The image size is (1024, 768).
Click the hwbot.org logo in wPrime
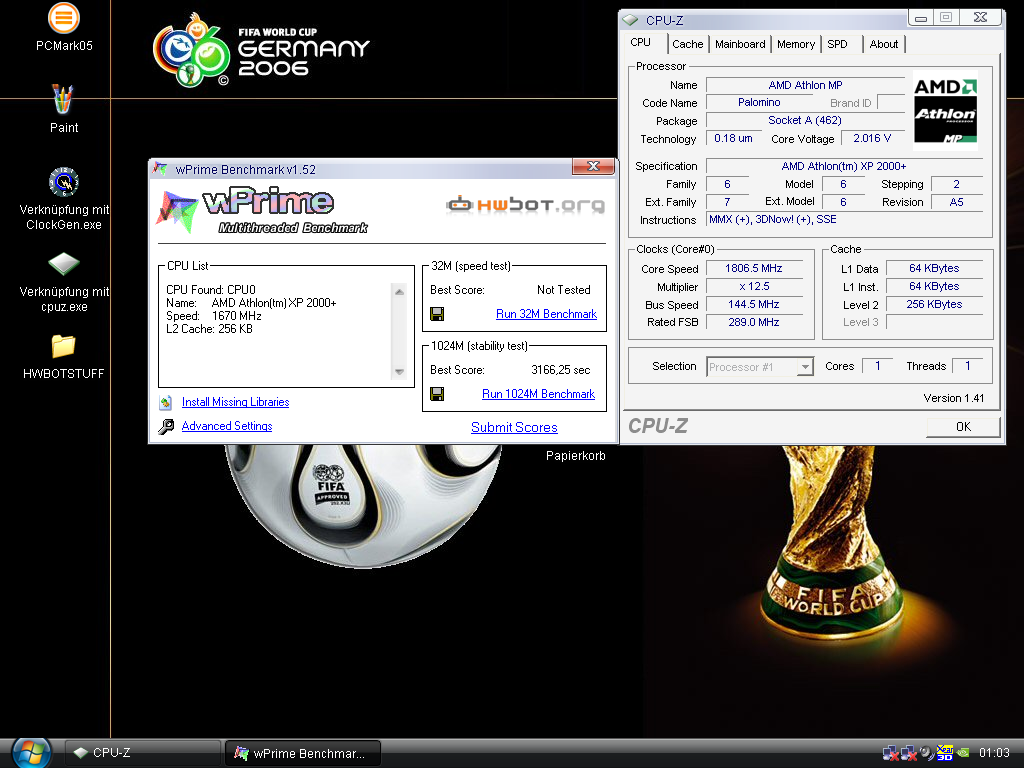(x=526, y=205)
